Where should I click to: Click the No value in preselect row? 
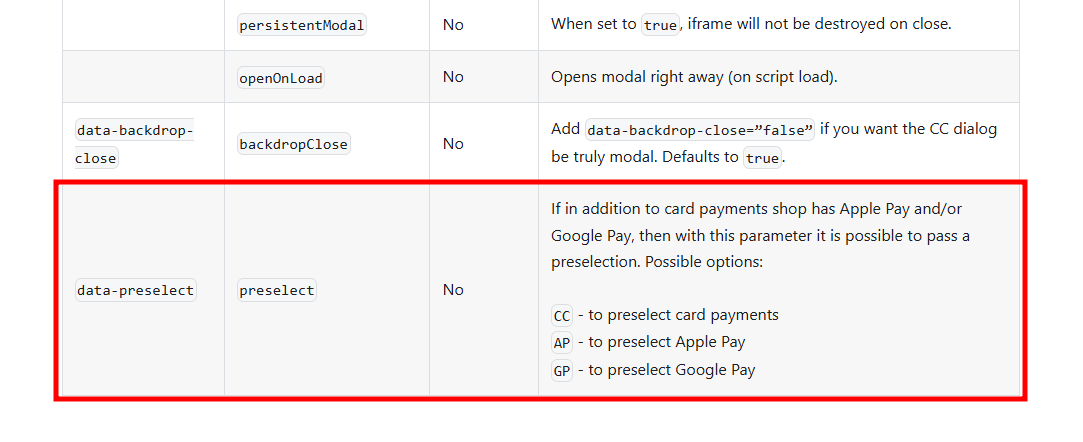[x=453, y=290]
